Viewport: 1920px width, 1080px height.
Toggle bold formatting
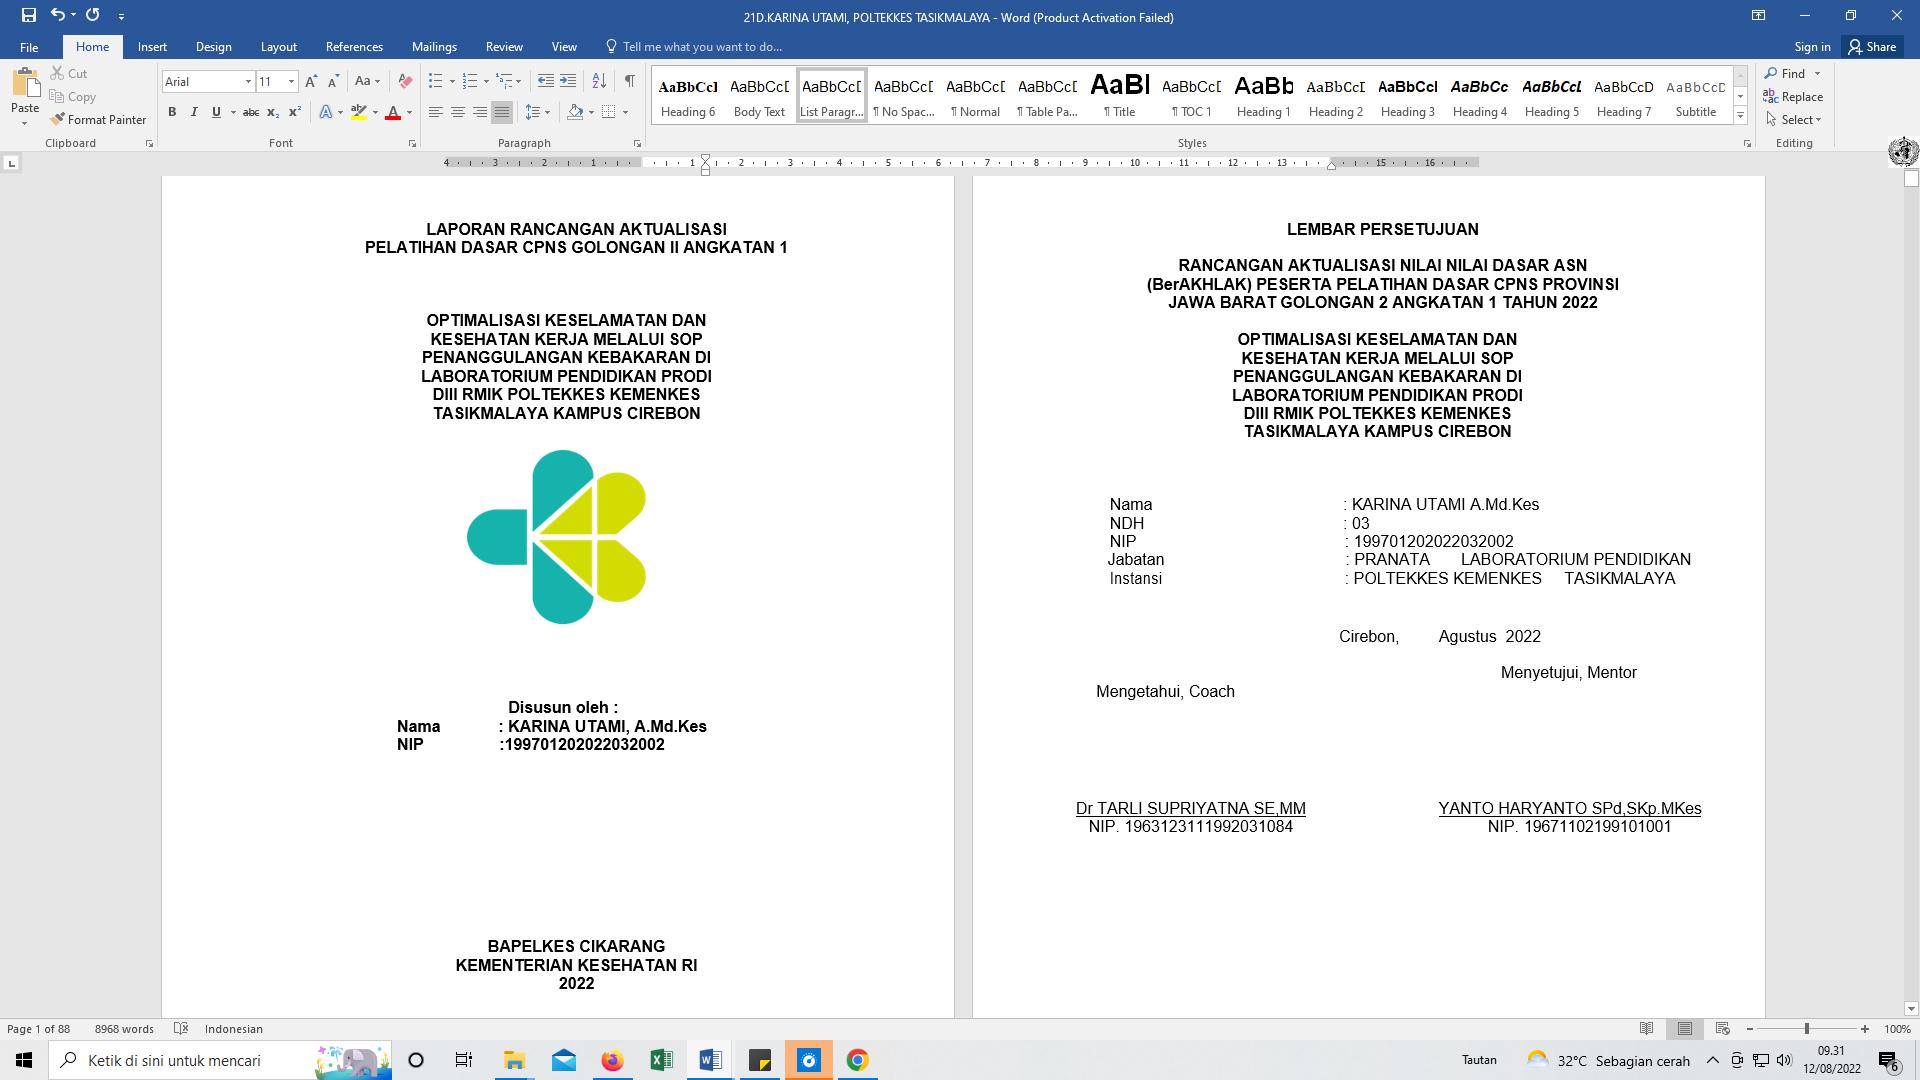[172, 112]
